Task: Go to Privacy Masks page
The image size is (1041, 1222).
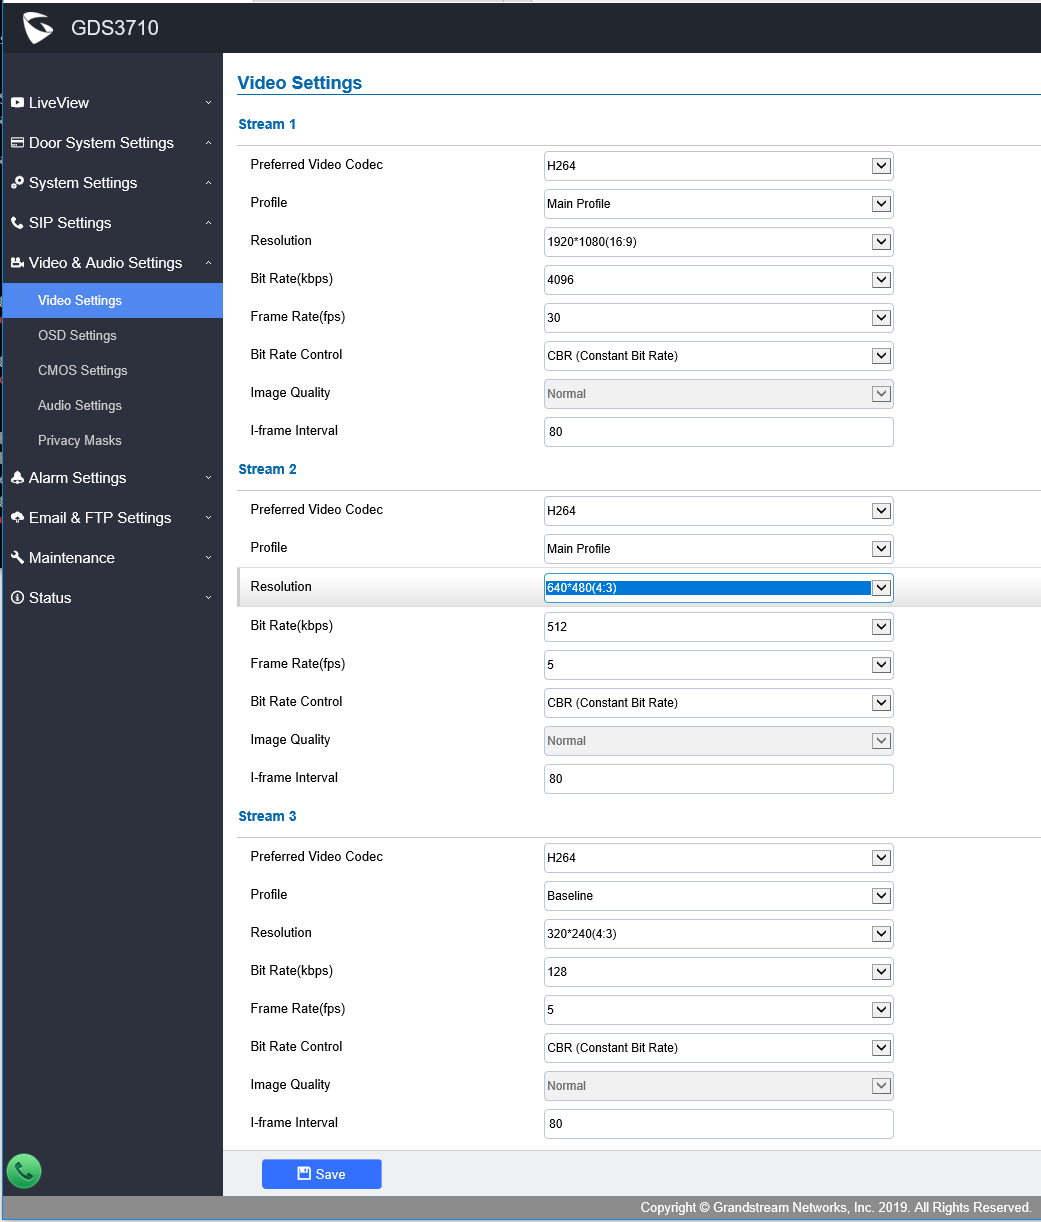Action: (80, 441)
